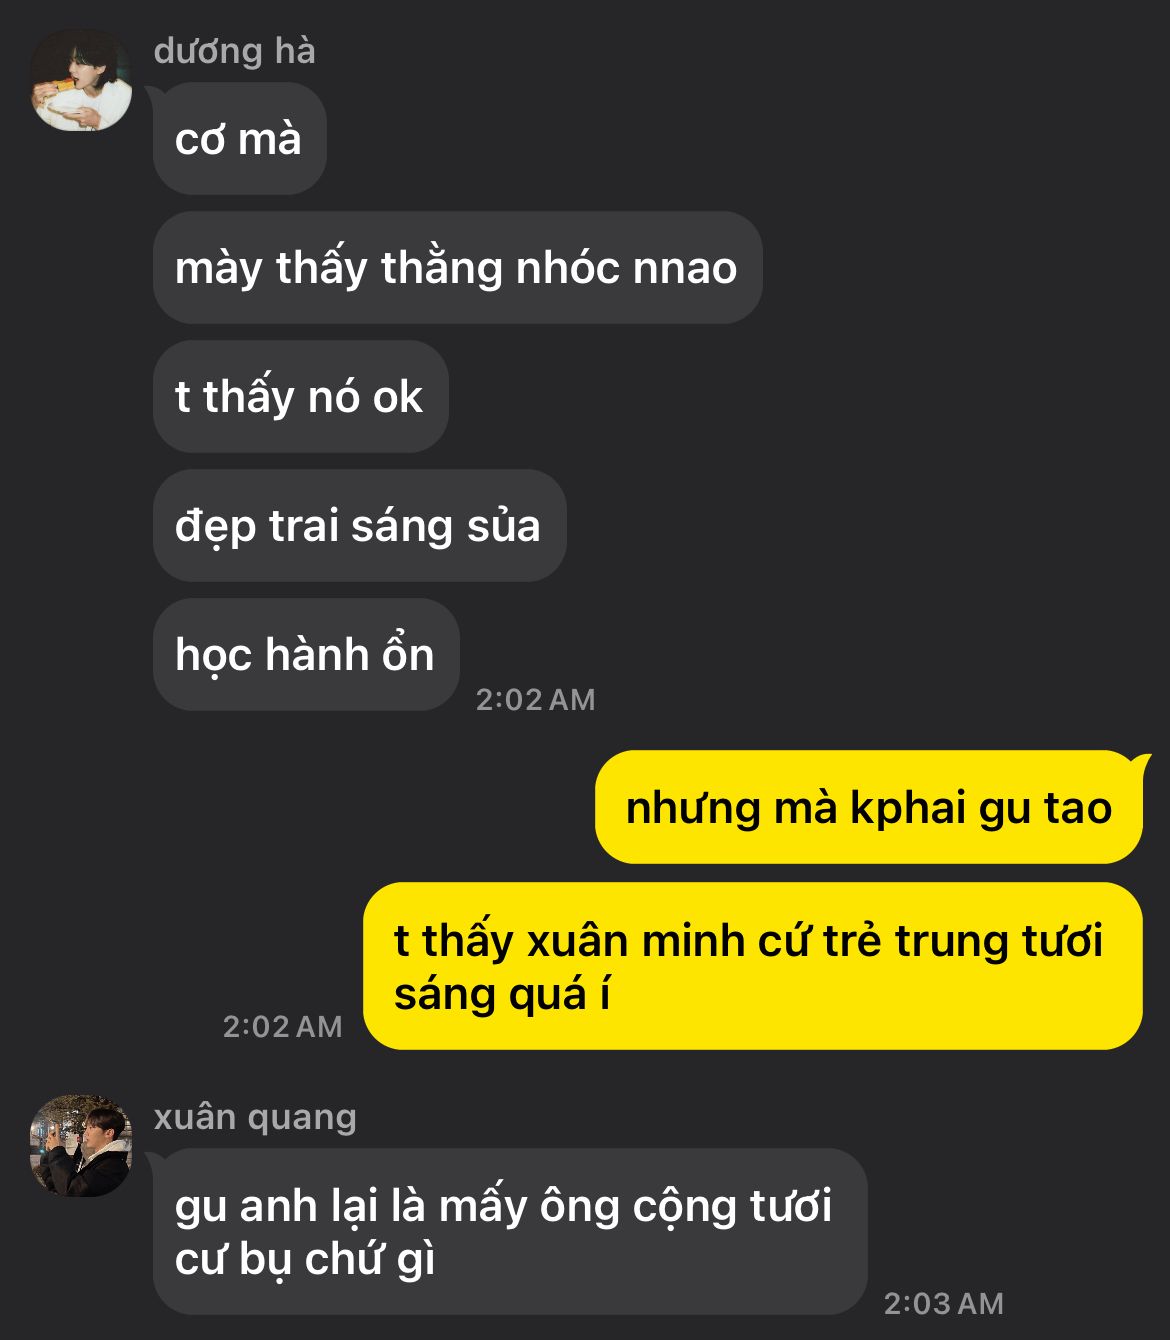Tap message 'mày thấy thằng nhóc nnao'

(457, 268)
